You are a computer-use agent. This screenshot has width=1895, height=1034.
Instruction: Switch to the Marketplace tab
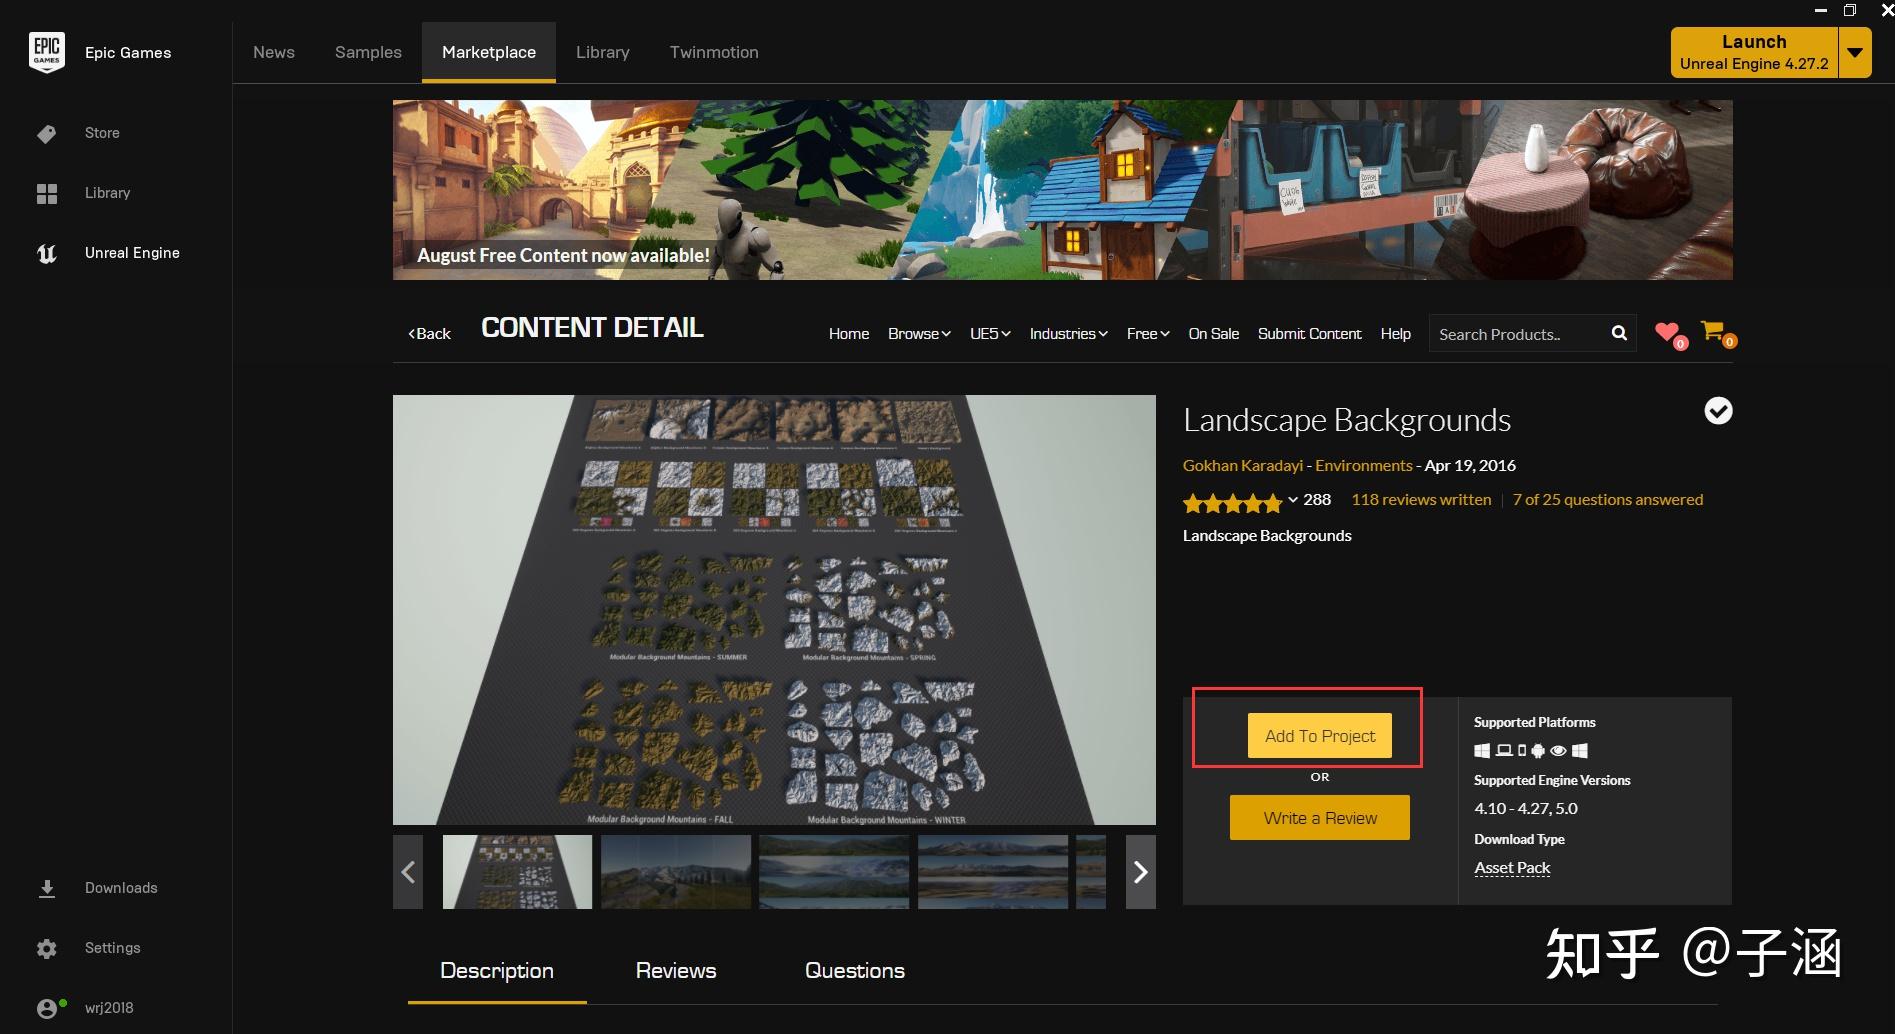click(x=489, y=52)
